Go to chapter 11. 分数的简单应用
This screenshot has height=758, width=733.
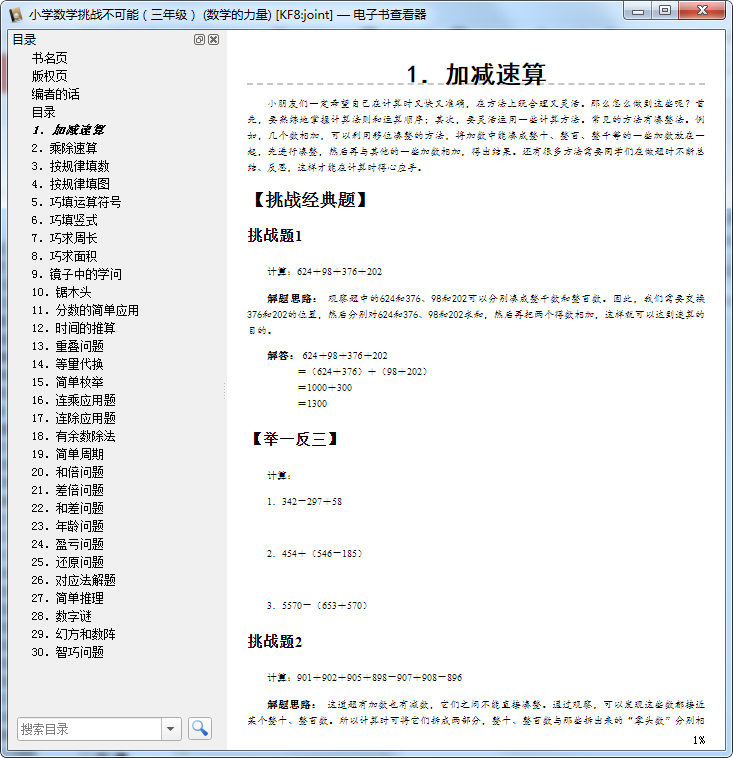[85, 310]
